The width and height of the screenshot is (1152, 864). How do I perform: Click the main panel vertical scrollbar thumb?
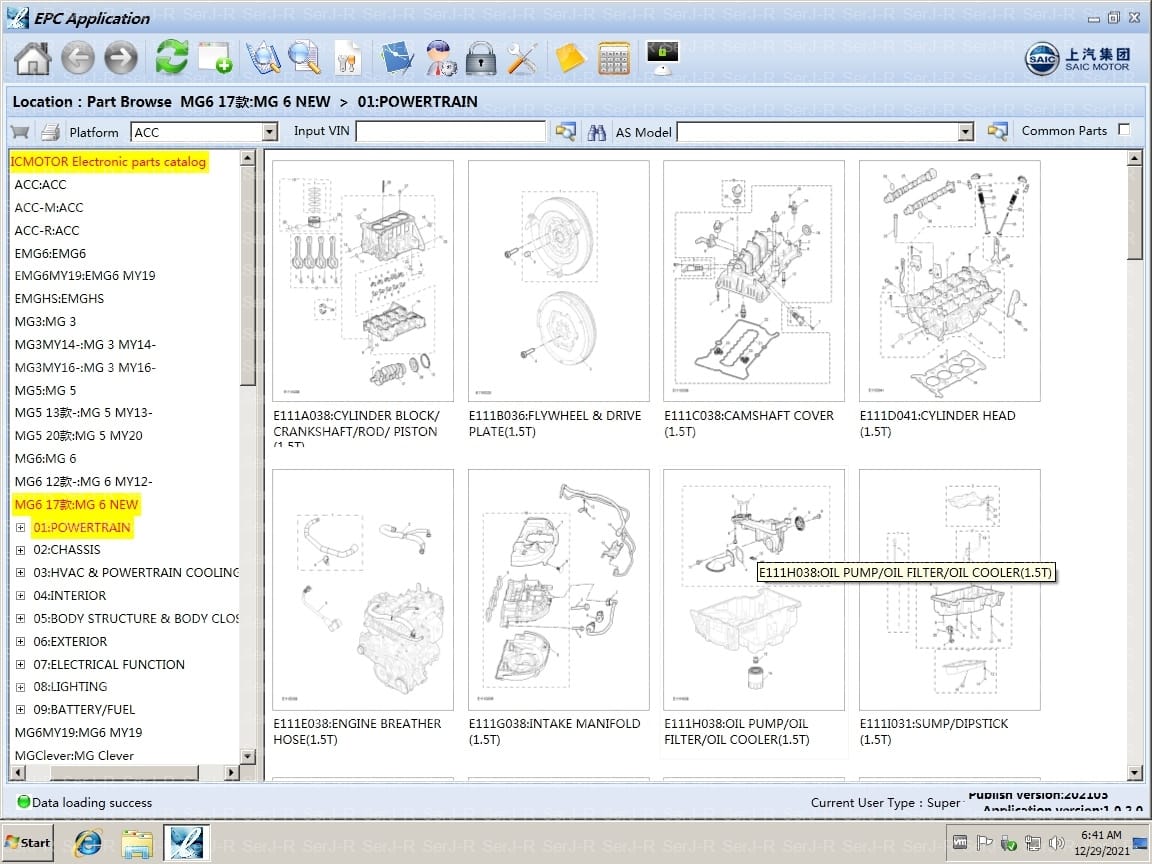(1134, 213)
